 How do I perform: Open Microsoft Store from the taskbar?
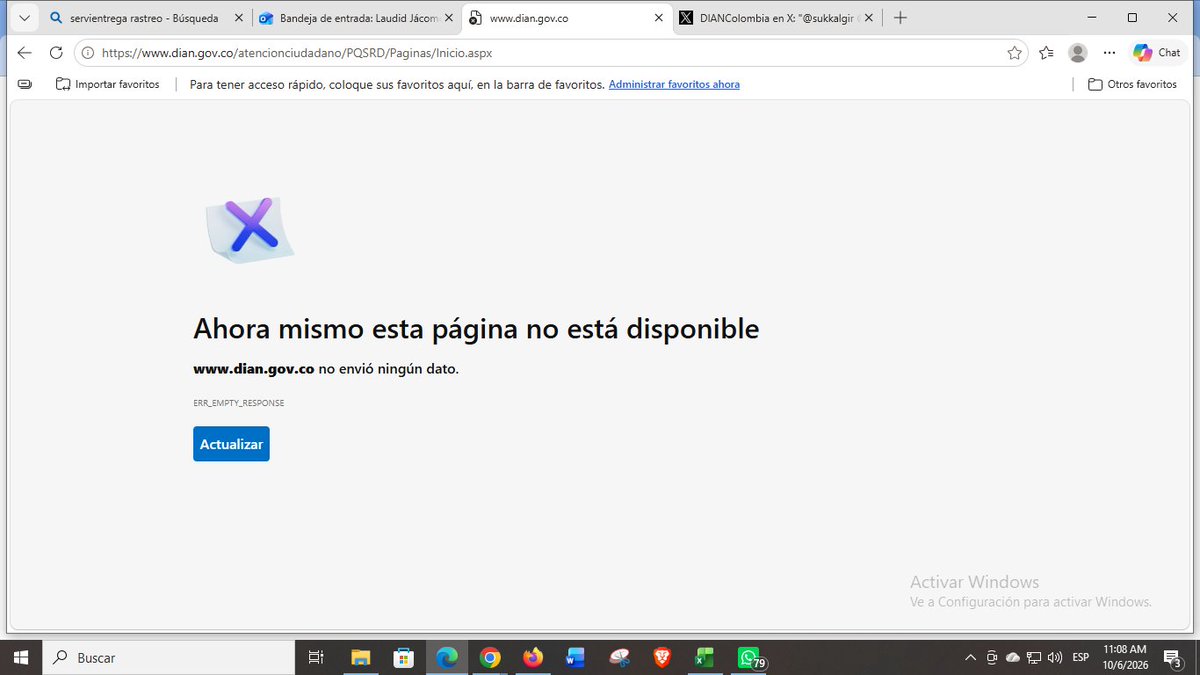pos(404,657)
